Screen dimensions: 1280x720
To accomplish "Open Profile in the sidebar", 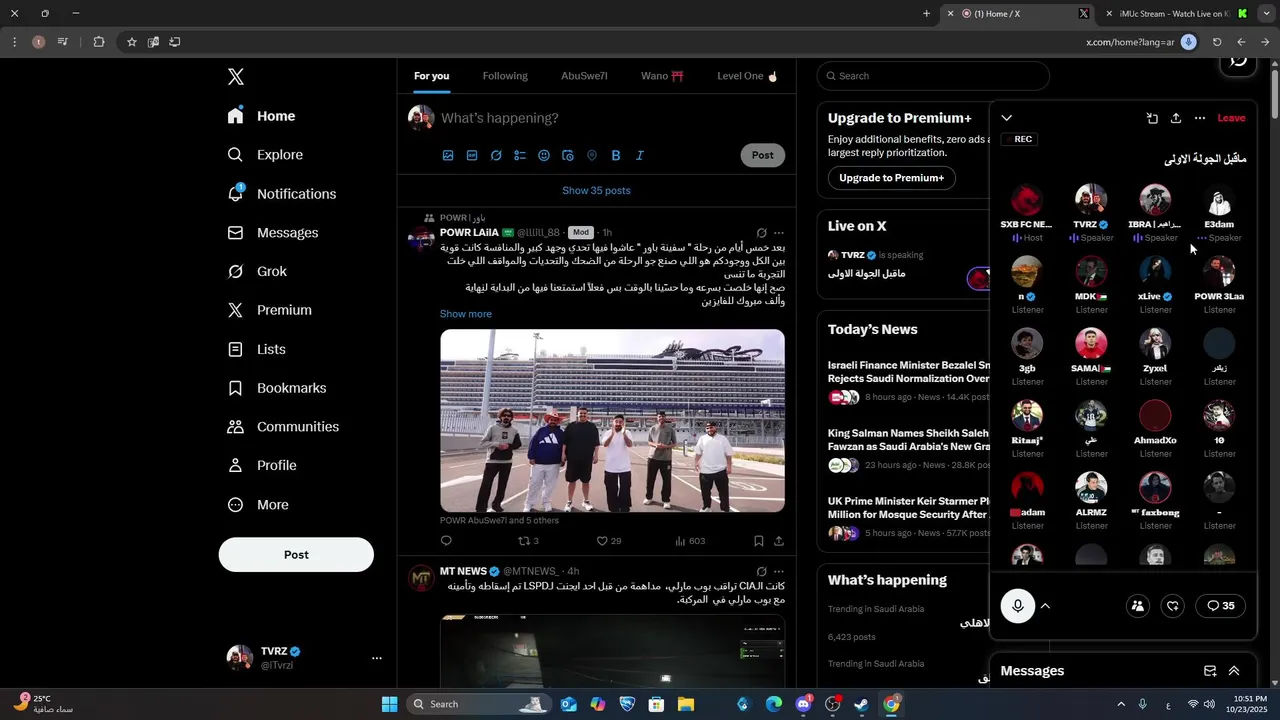I will [262, 466].
